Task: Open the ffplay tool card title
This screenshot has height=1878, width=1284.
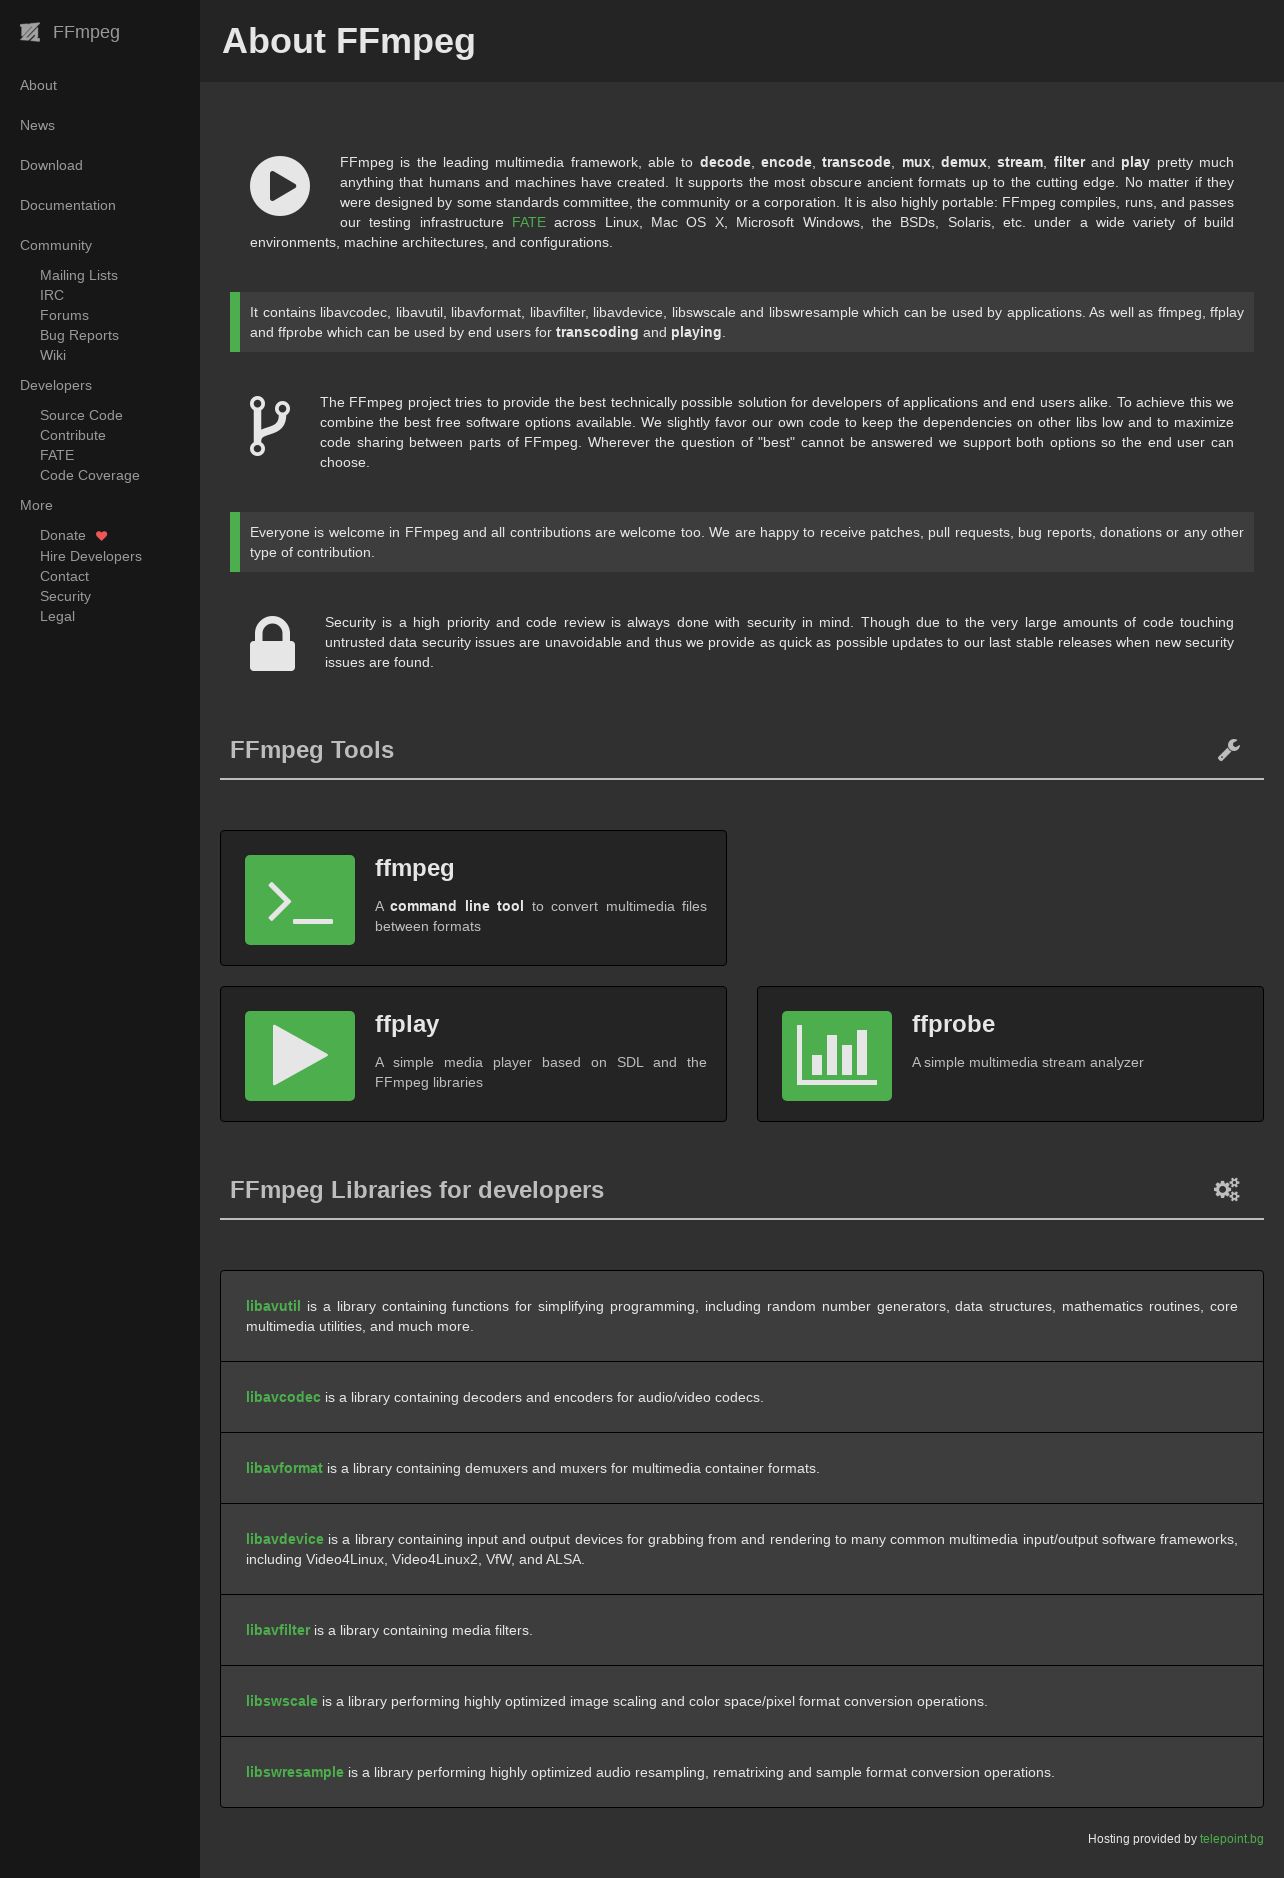Action: pos(407,1024)
